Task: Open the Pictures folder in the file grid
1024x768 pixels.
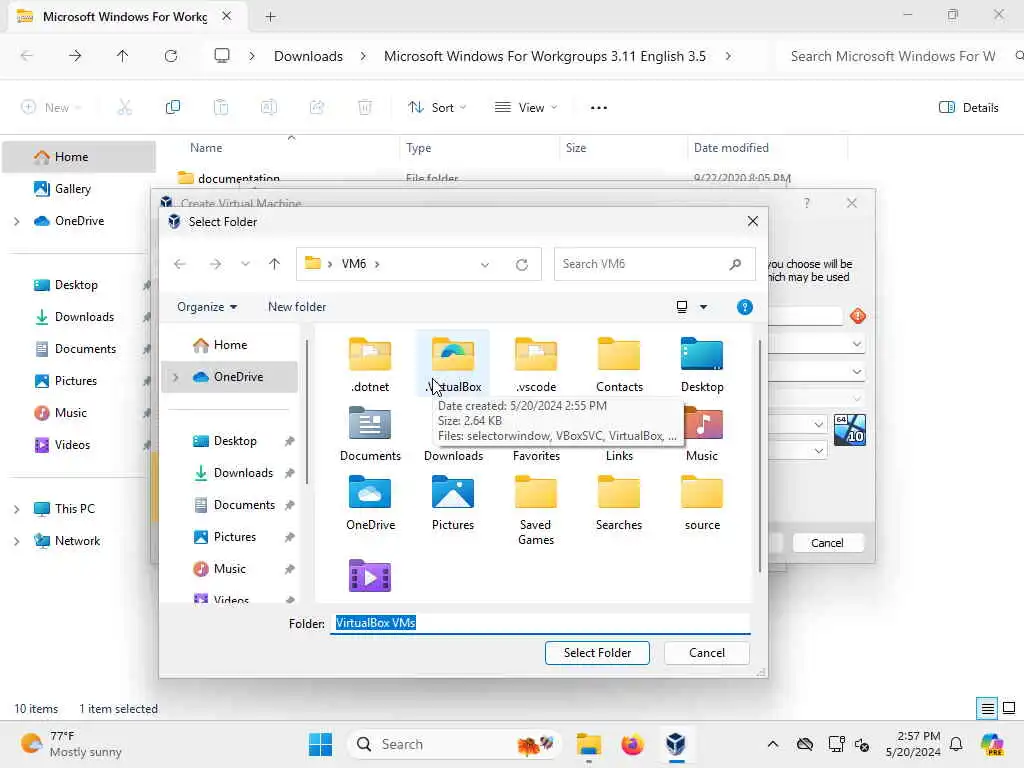Action: (453, 503)
